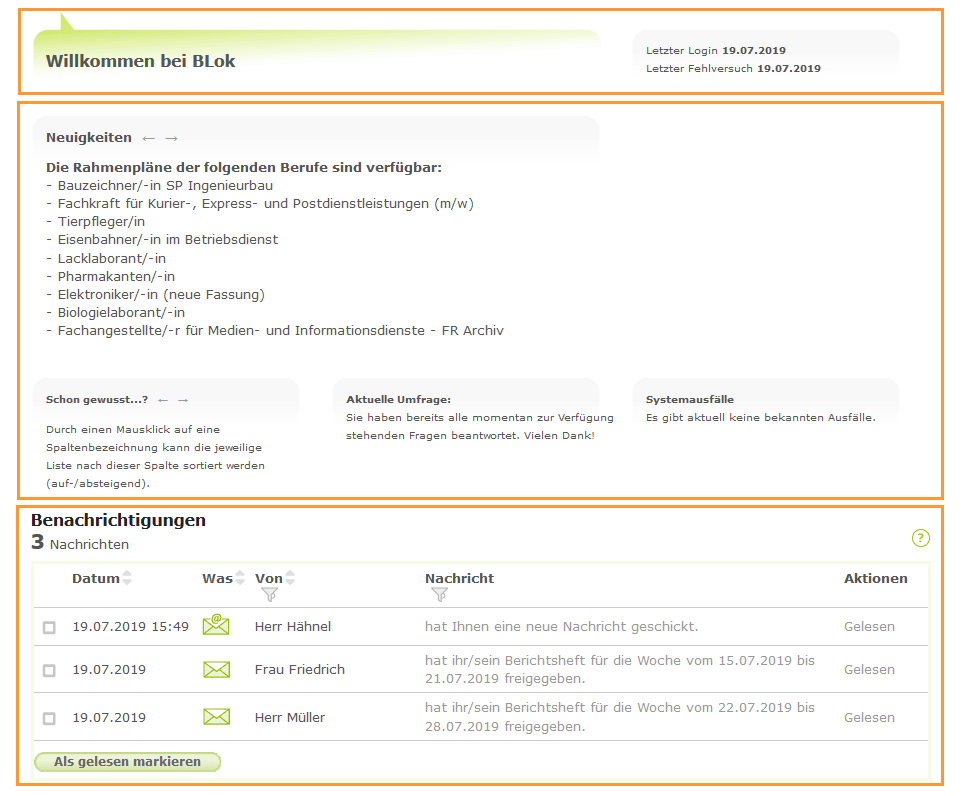The height and width of the screenshot is (796, 969).
Task: Click the Willkommen bei BLok banner
Action: coord(140,60)
